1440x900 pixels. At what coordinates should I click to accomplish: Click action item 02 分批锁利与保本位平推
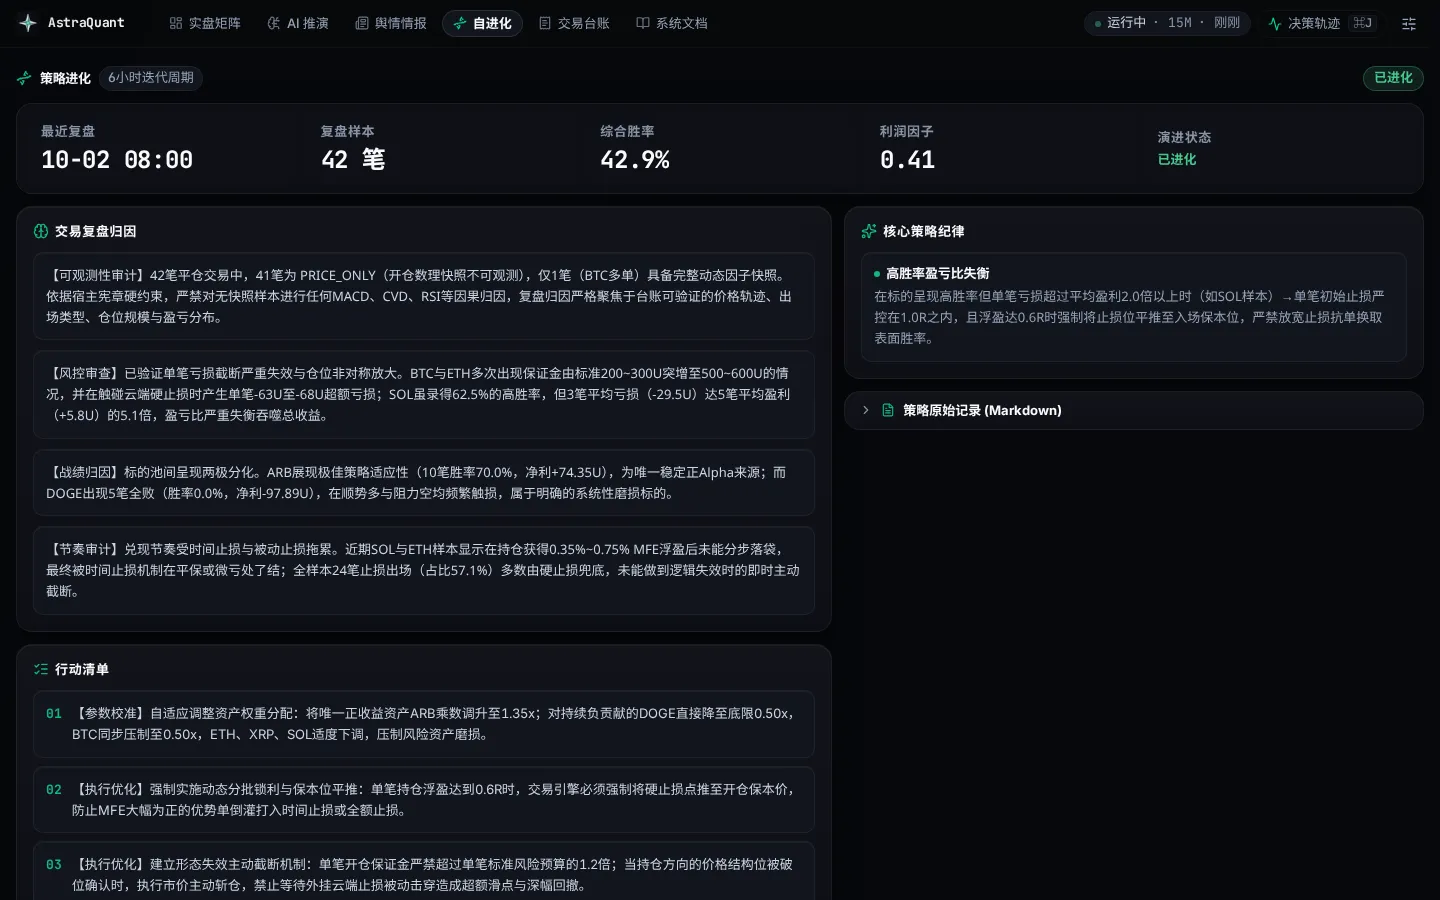click(x=424, y=800)
